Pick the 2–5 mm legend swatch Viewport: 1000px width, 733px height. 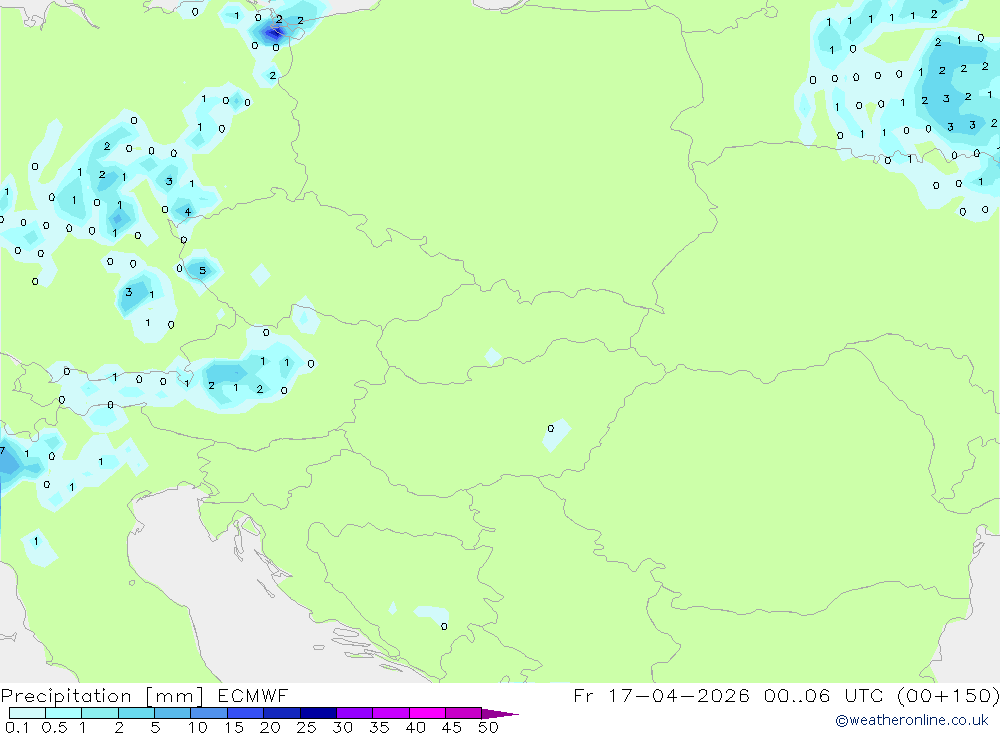click(136, 713)
